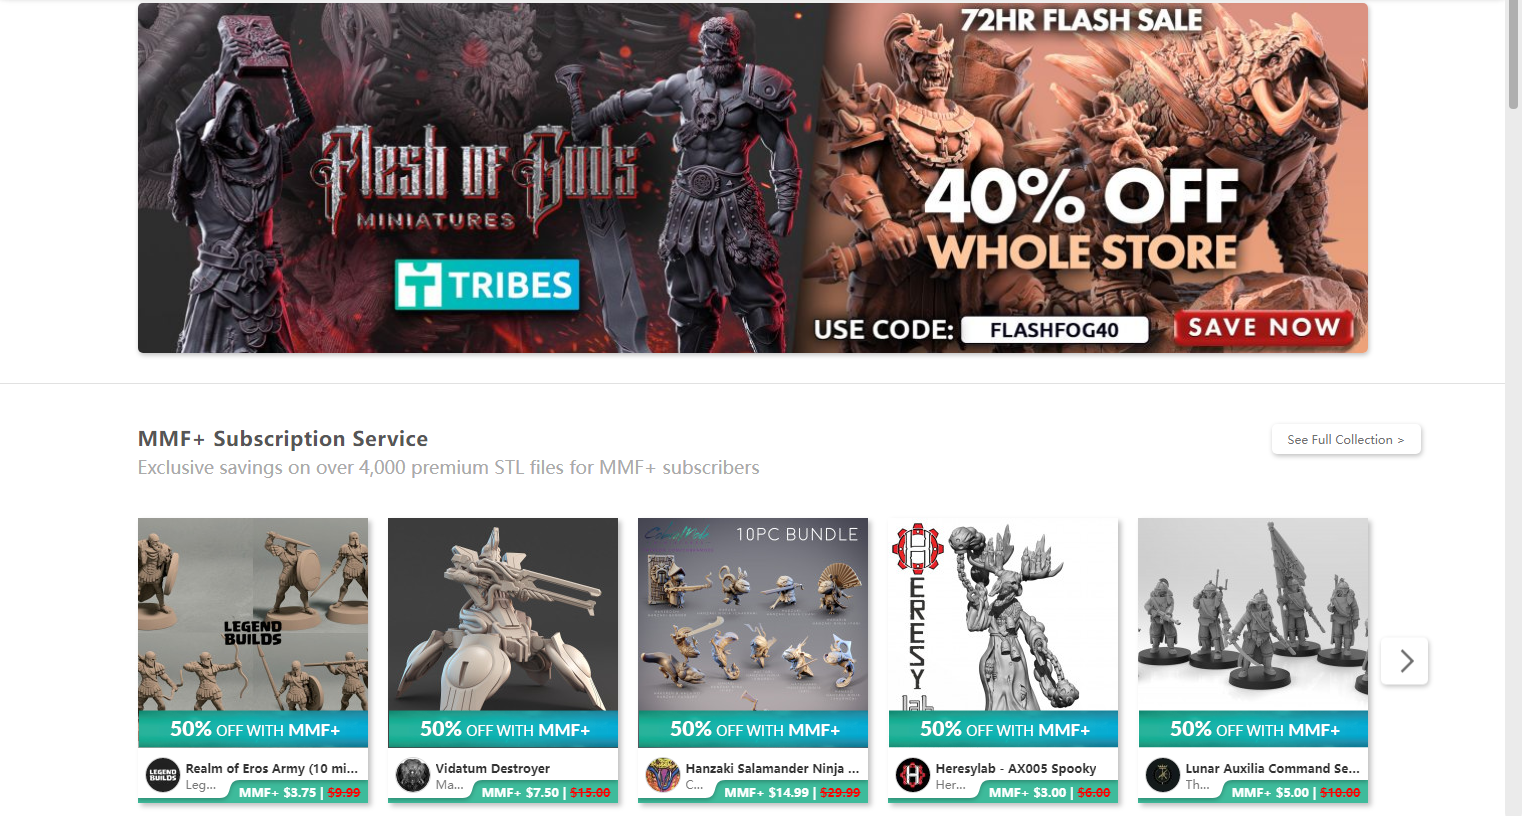Screen dimensions: 1522x816
Task: Open the Vidatum Destroyer creator avatar
Action: (413, 775)
